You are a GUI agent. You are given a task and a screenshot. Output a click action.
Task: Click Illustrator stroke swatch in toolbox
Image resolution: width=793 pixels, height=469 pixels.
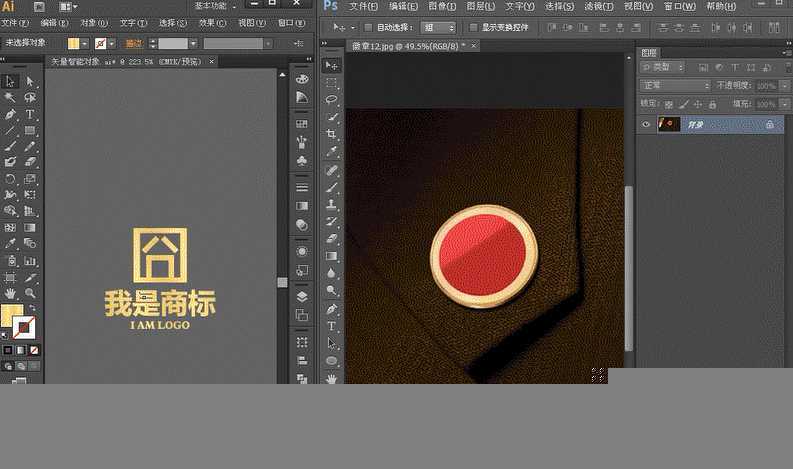point(24,328)
